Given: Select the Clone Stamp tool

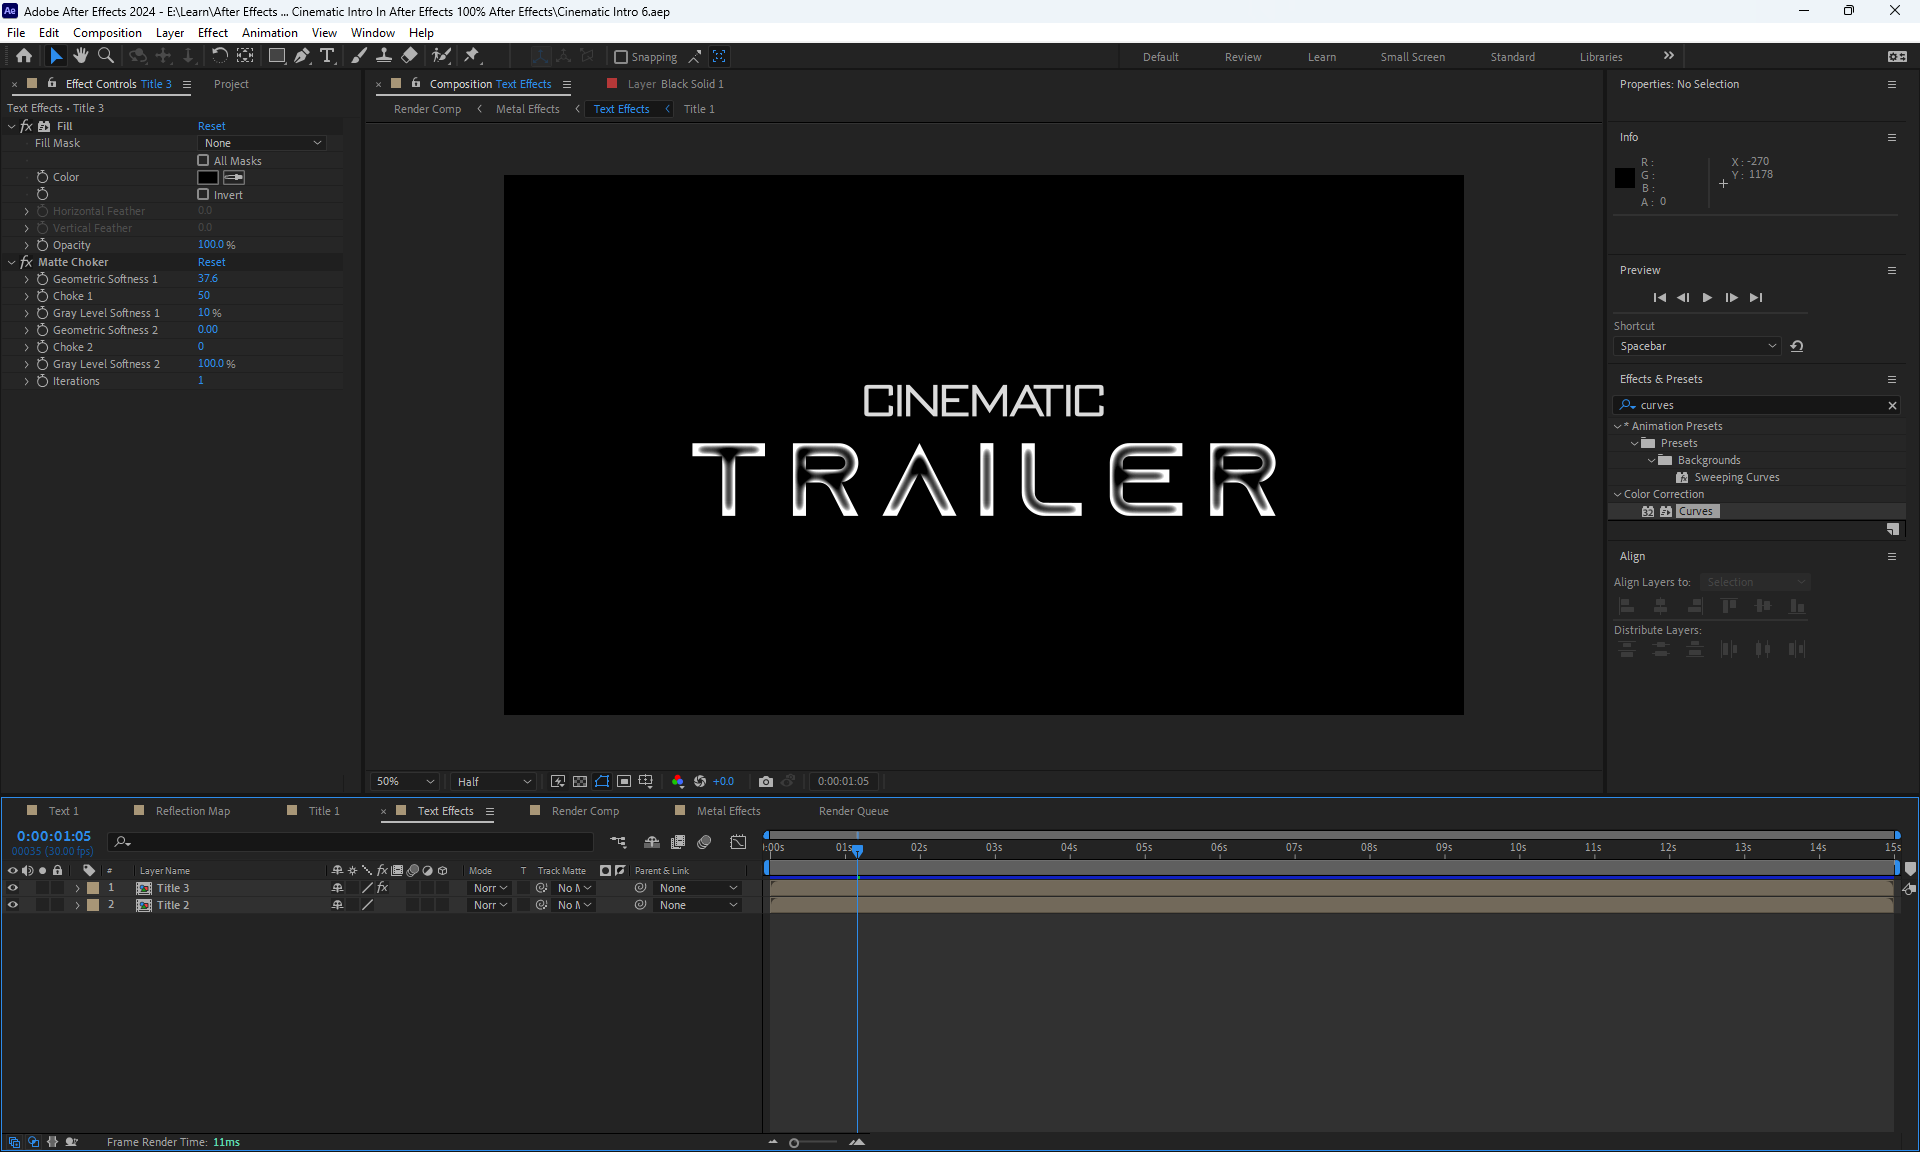Looking at the screenshot, I should [x=384, y=56].
